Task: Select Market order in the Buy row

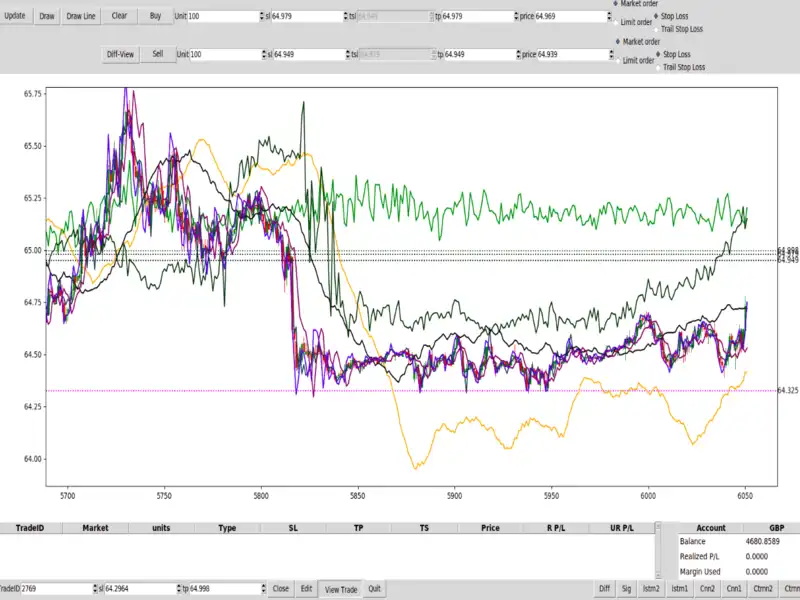Action: 615,4
